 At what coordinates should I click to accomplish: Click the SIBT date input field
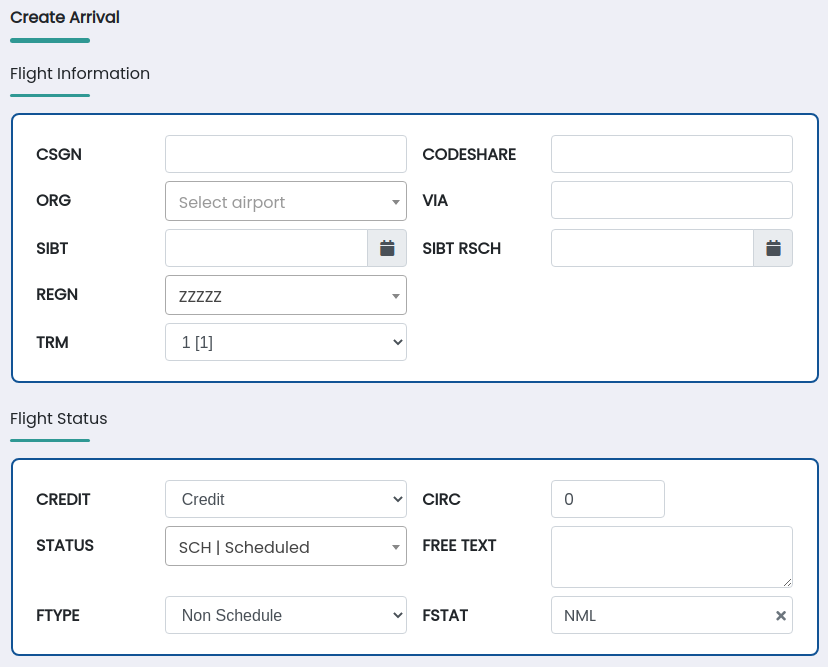pyautogui.click(x=266, y=248)
